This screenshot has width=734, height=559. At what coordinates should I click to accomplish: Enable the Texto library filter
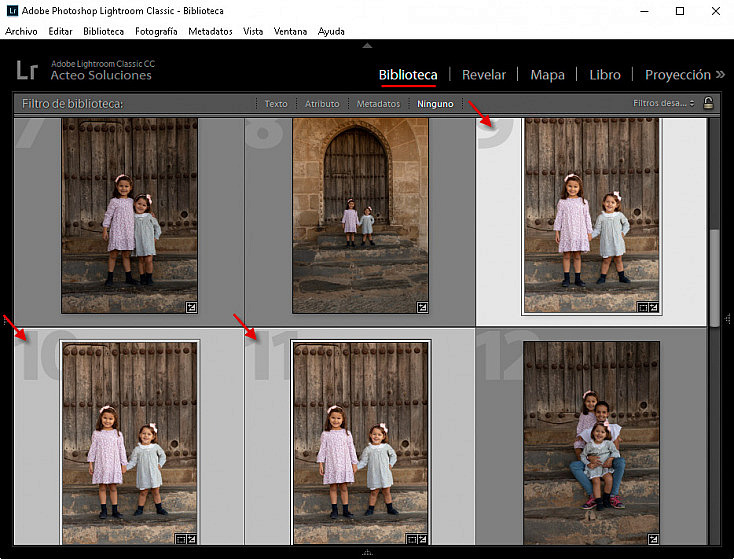click(276, 103)
